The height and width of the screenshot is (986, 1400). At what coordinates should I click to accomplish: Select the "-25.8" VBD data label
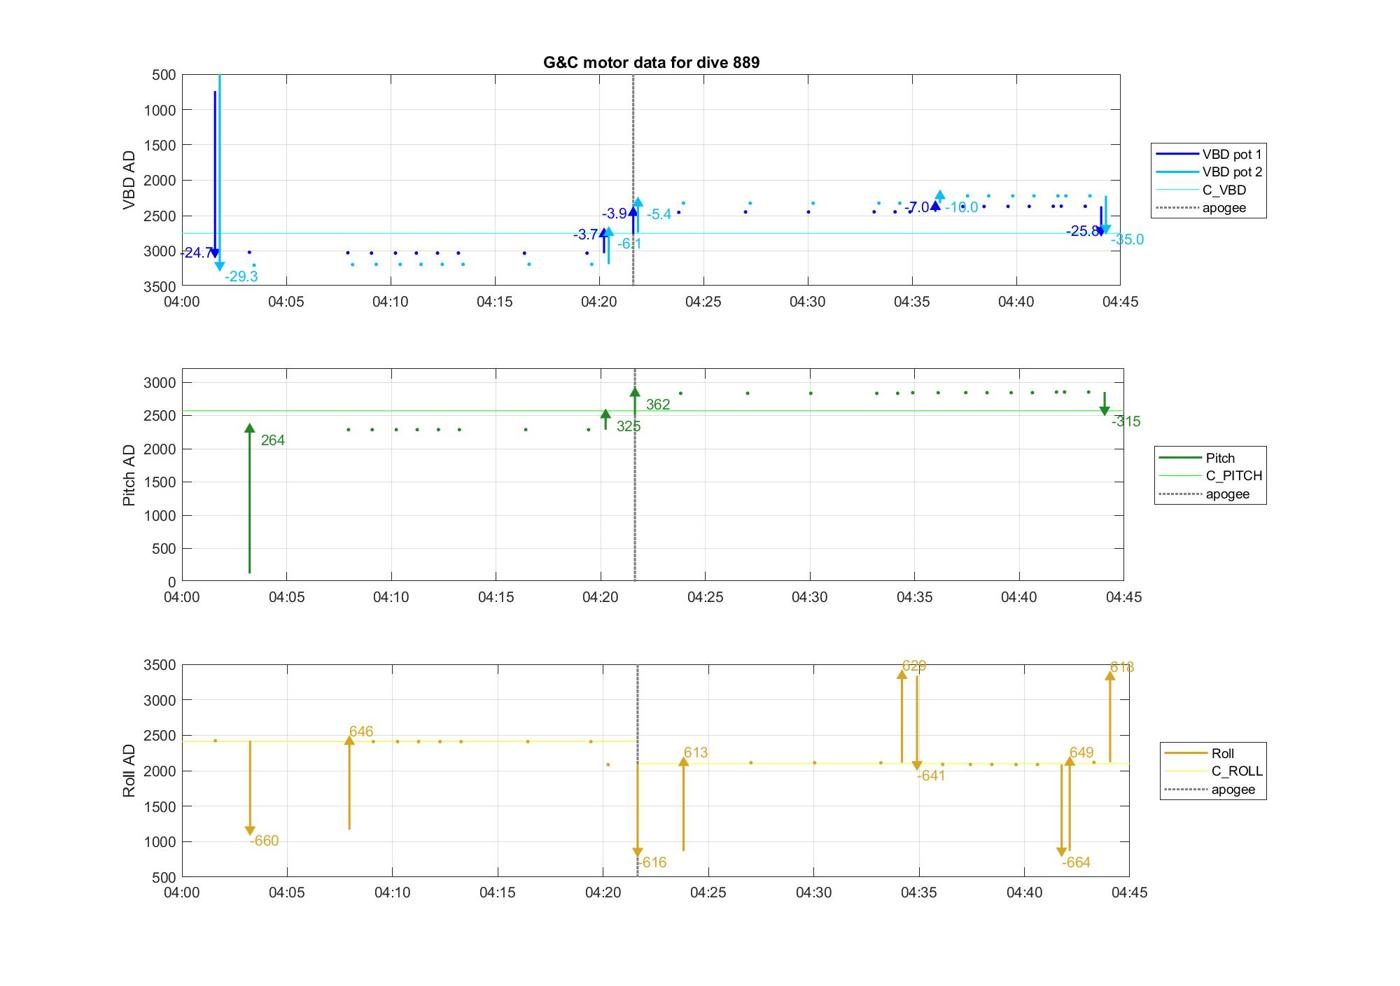pos(1083,231)
